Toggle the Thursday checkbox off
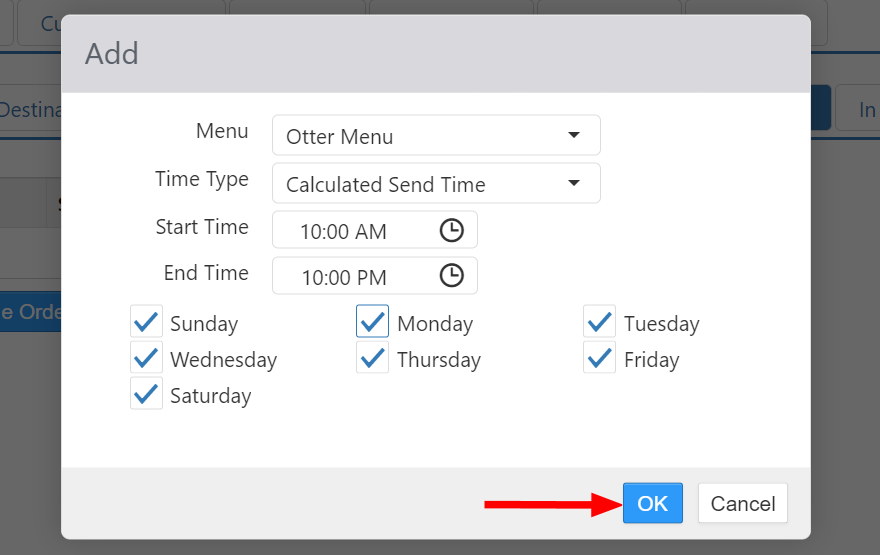The width and height of the screenshot is (880, 555). [x=373, y=359]
